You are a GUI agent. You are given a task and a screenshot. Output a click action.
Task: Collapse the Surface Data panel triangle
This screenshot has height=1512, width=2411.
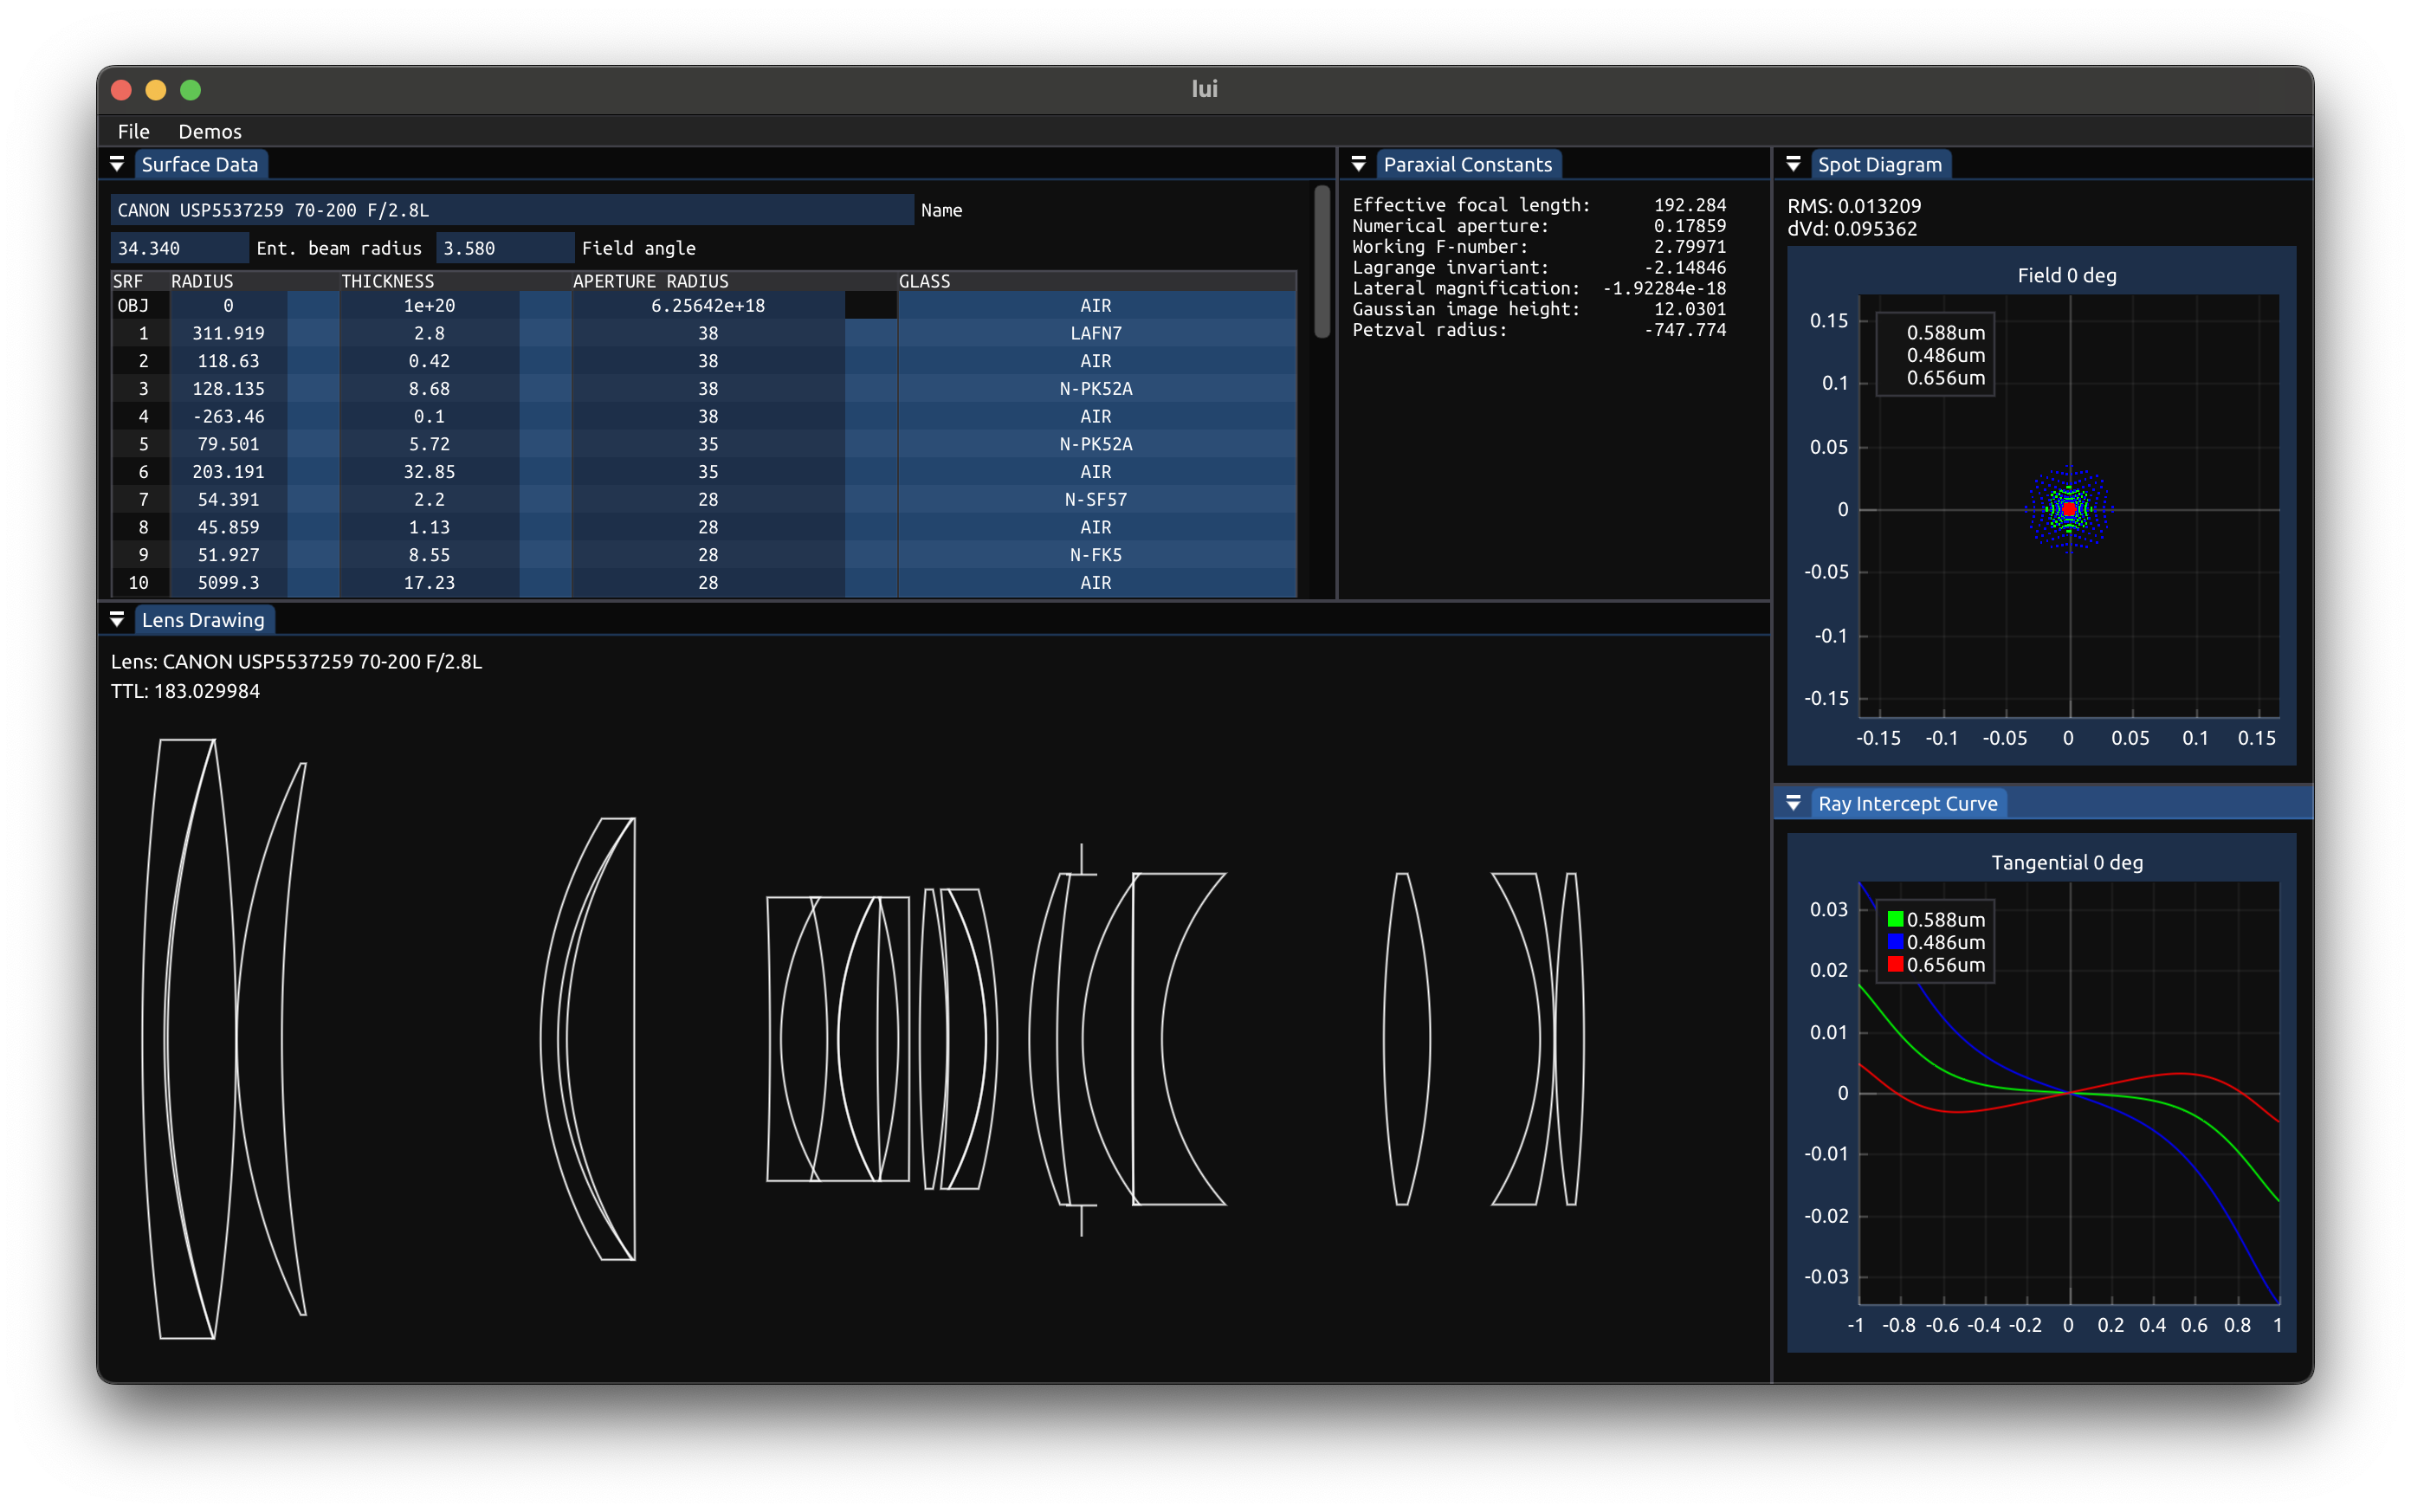pyautogui.click(x=117, y=164)
